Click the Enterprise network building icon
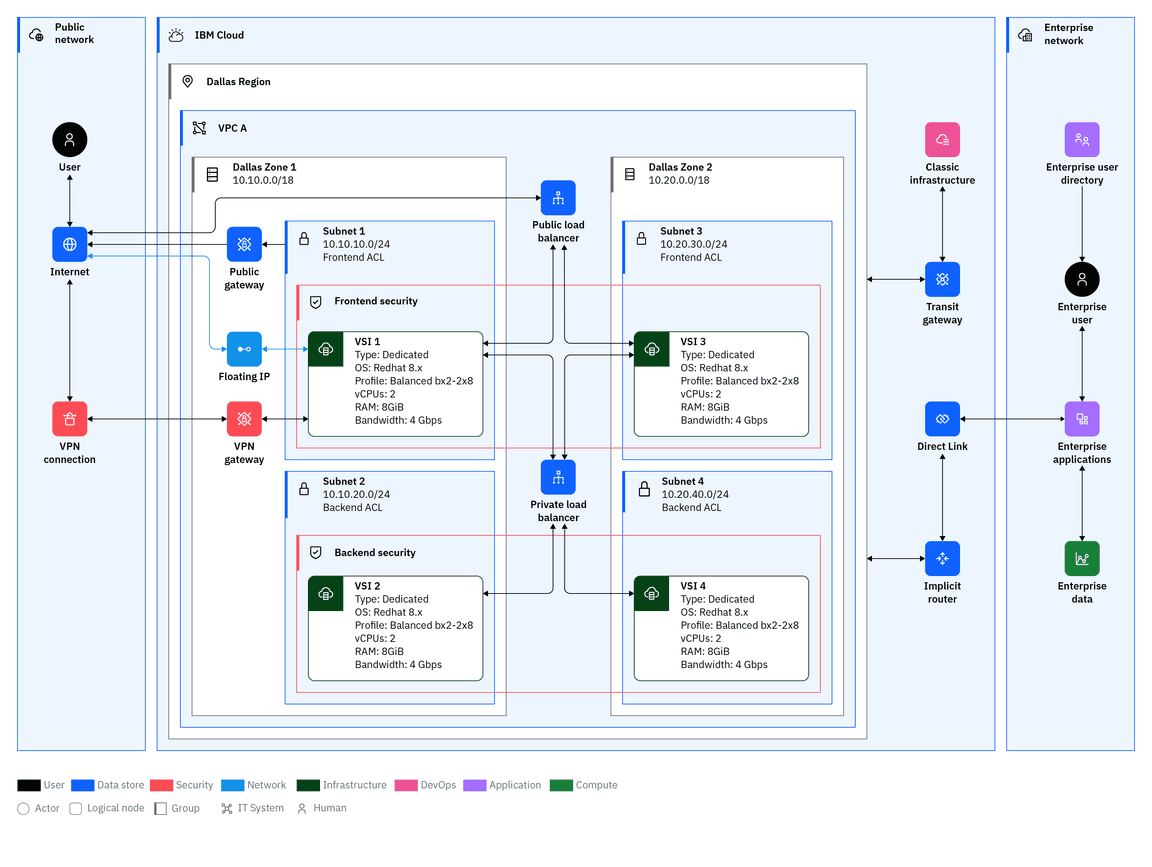The image size is (1152, 867). [1026, 35]
